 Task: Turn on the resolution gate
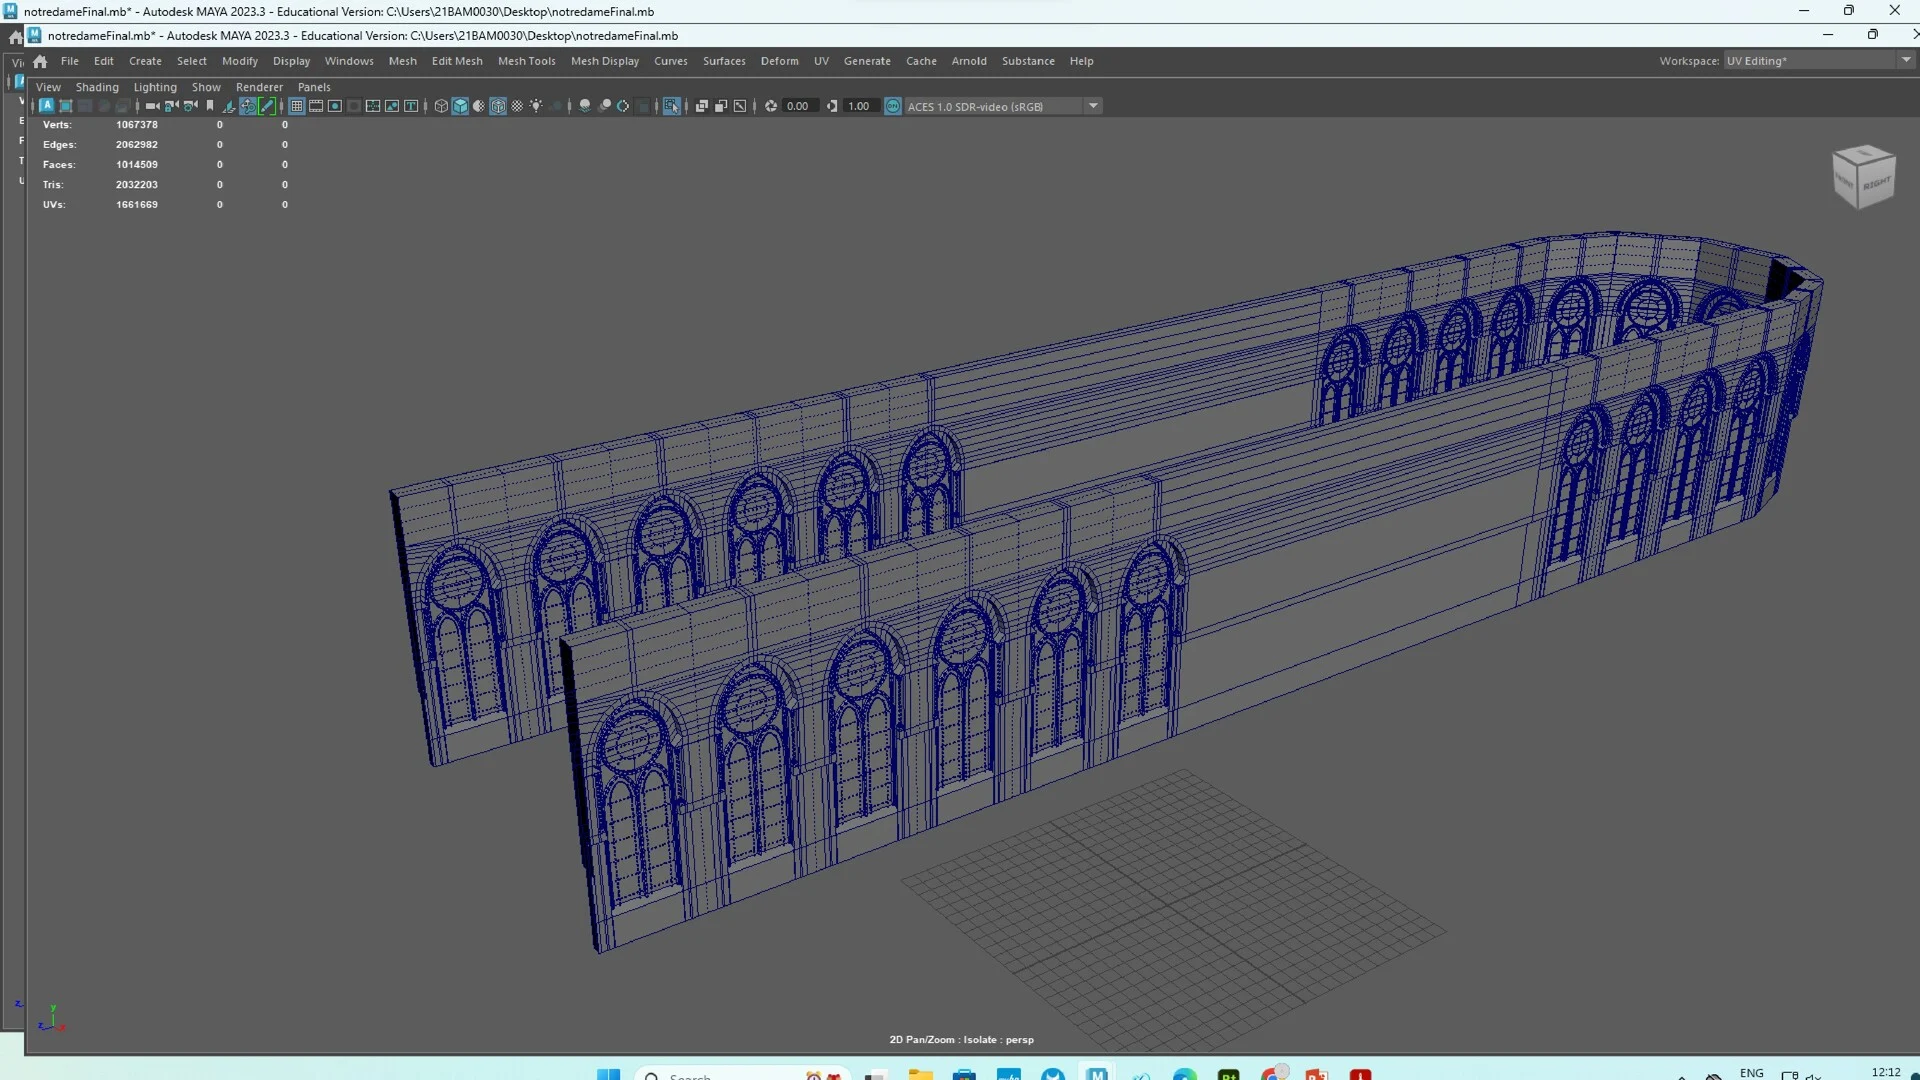pyautogui.click(x=335, y=106)
